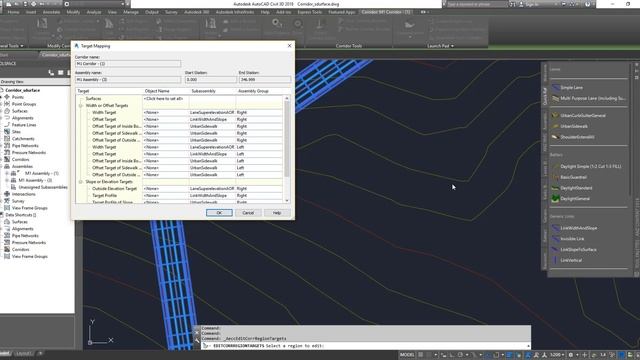Click the Unassigned Subassemblies icon

(13, 187)
